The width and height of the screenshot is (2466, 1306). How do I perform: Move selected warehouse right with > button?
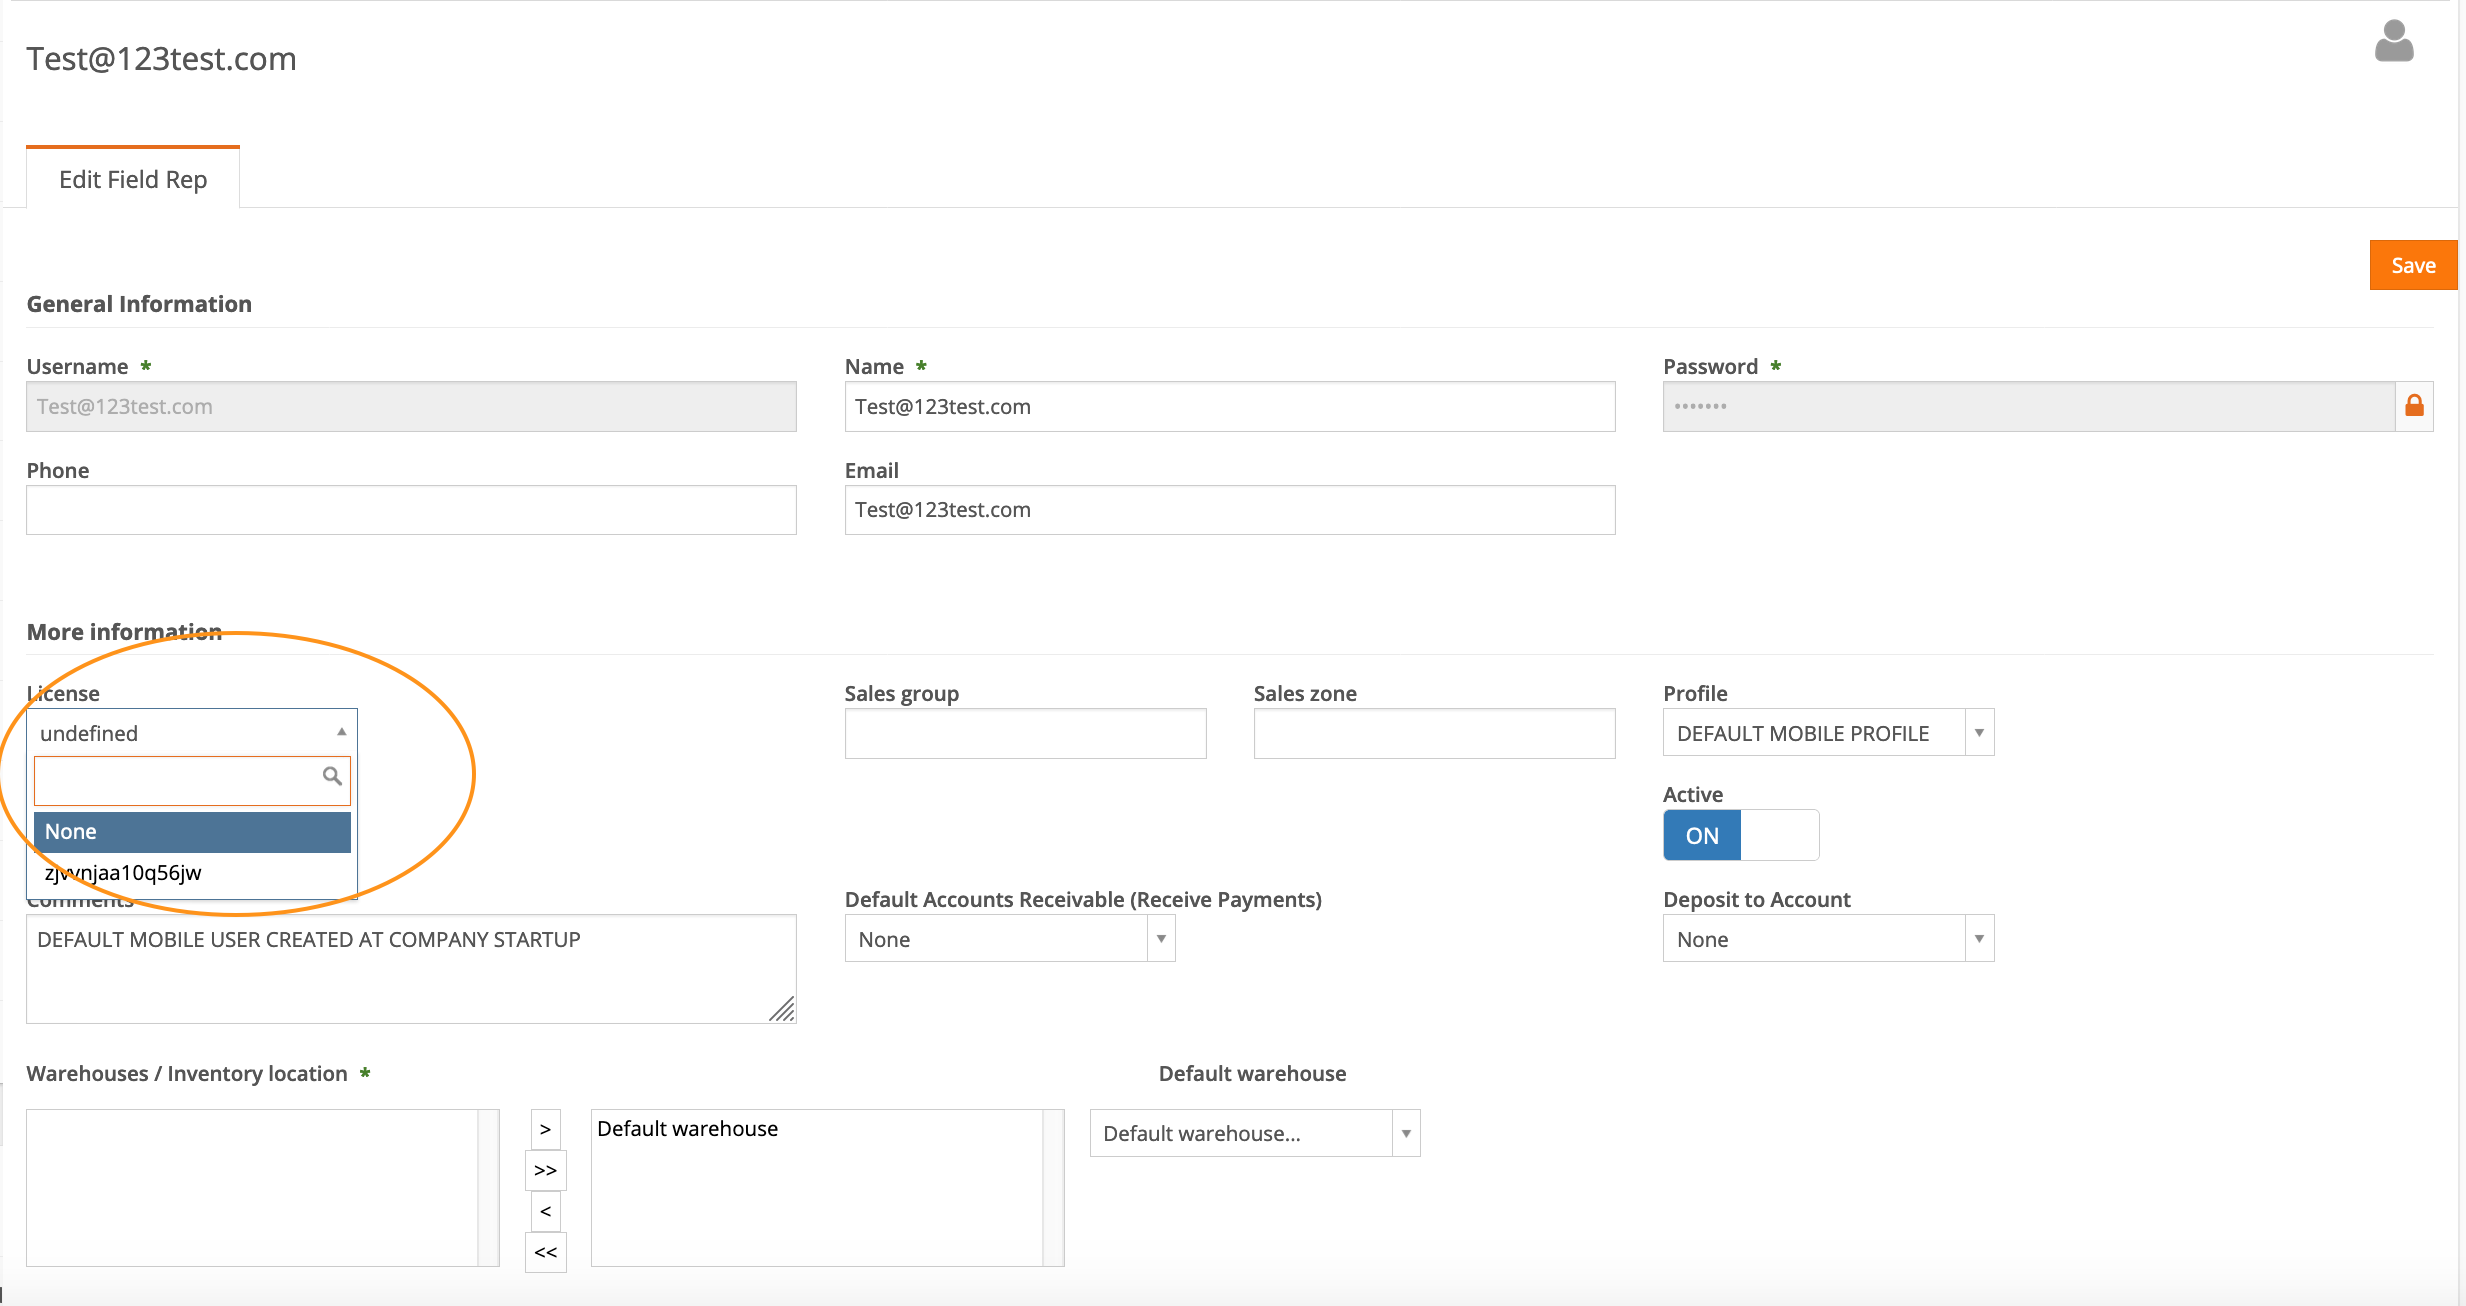point(545,1129)
